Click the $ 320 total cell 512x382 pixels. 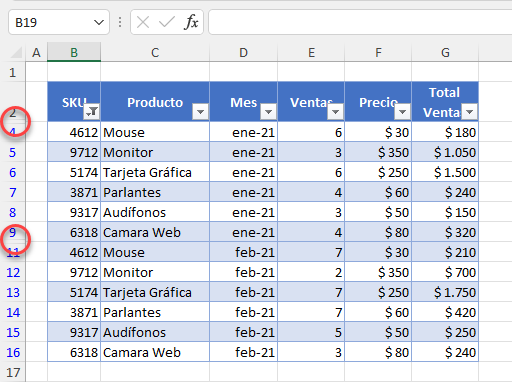click(445, 232)
